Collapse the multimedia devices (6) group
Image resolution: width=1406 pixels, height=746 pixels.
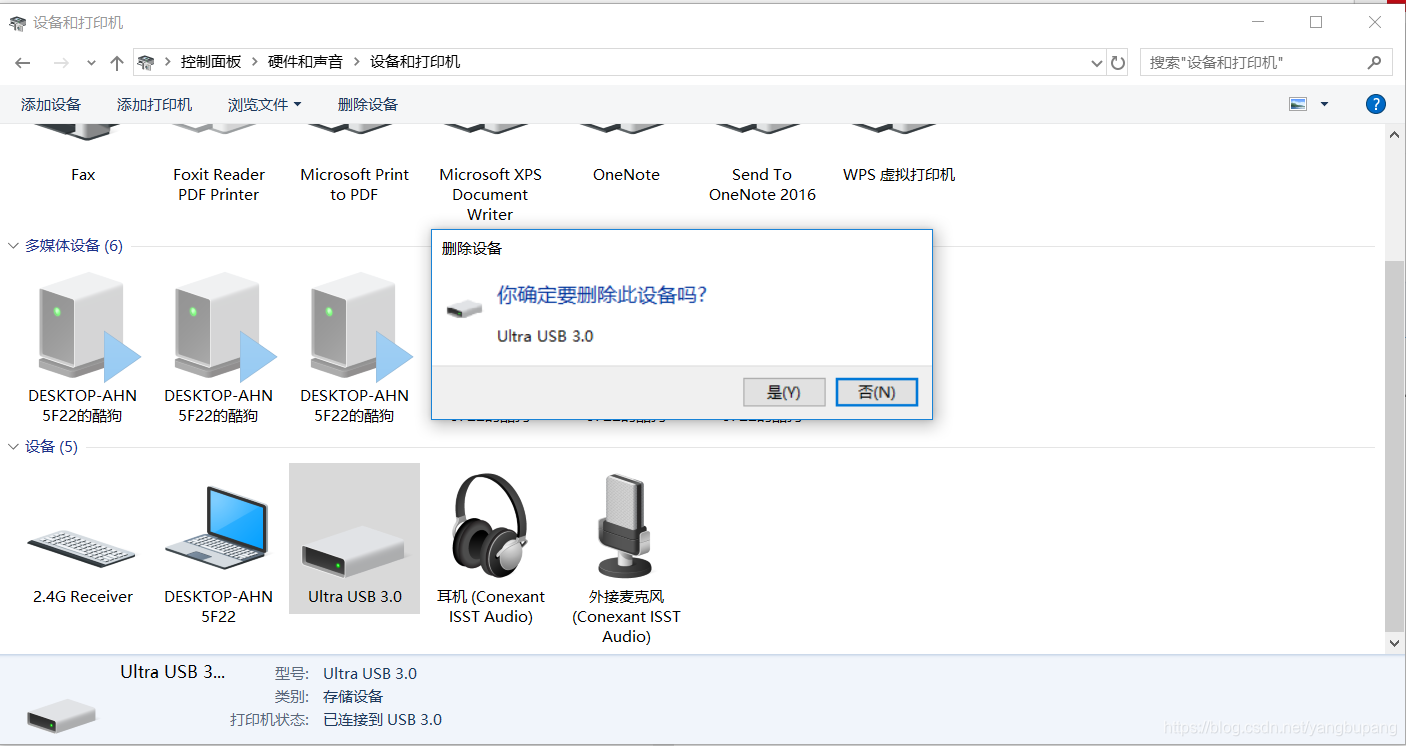point(14,245)
